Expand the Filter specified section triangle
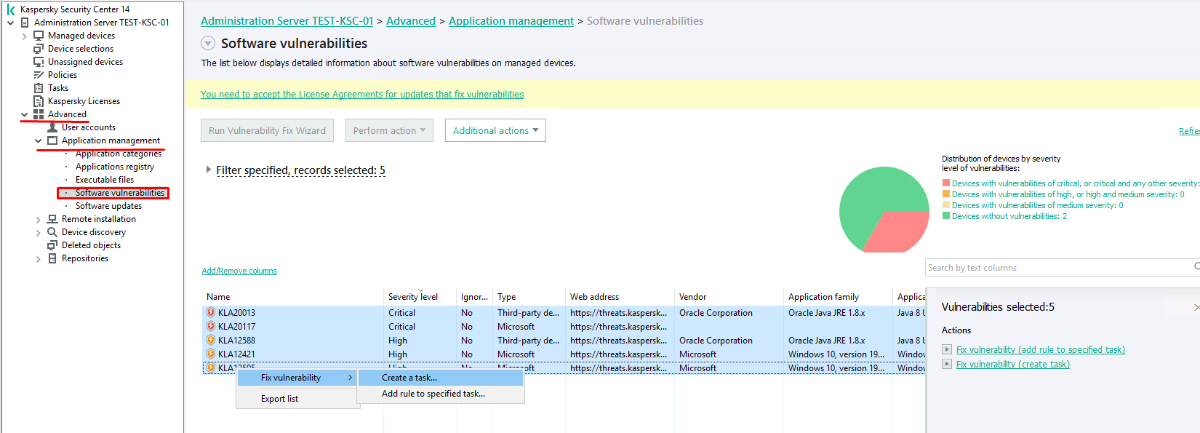Viewport: 1200px width, 433px height. coord(208,170)
